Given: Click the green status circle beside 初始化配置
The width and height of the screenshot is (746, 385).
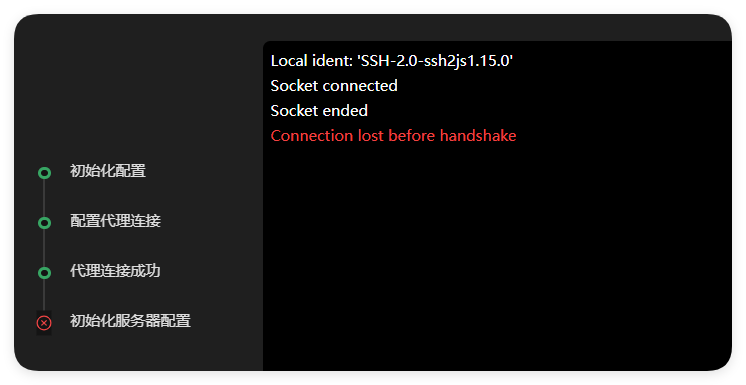Looking at the screenshot, I should tap(44, 173).
